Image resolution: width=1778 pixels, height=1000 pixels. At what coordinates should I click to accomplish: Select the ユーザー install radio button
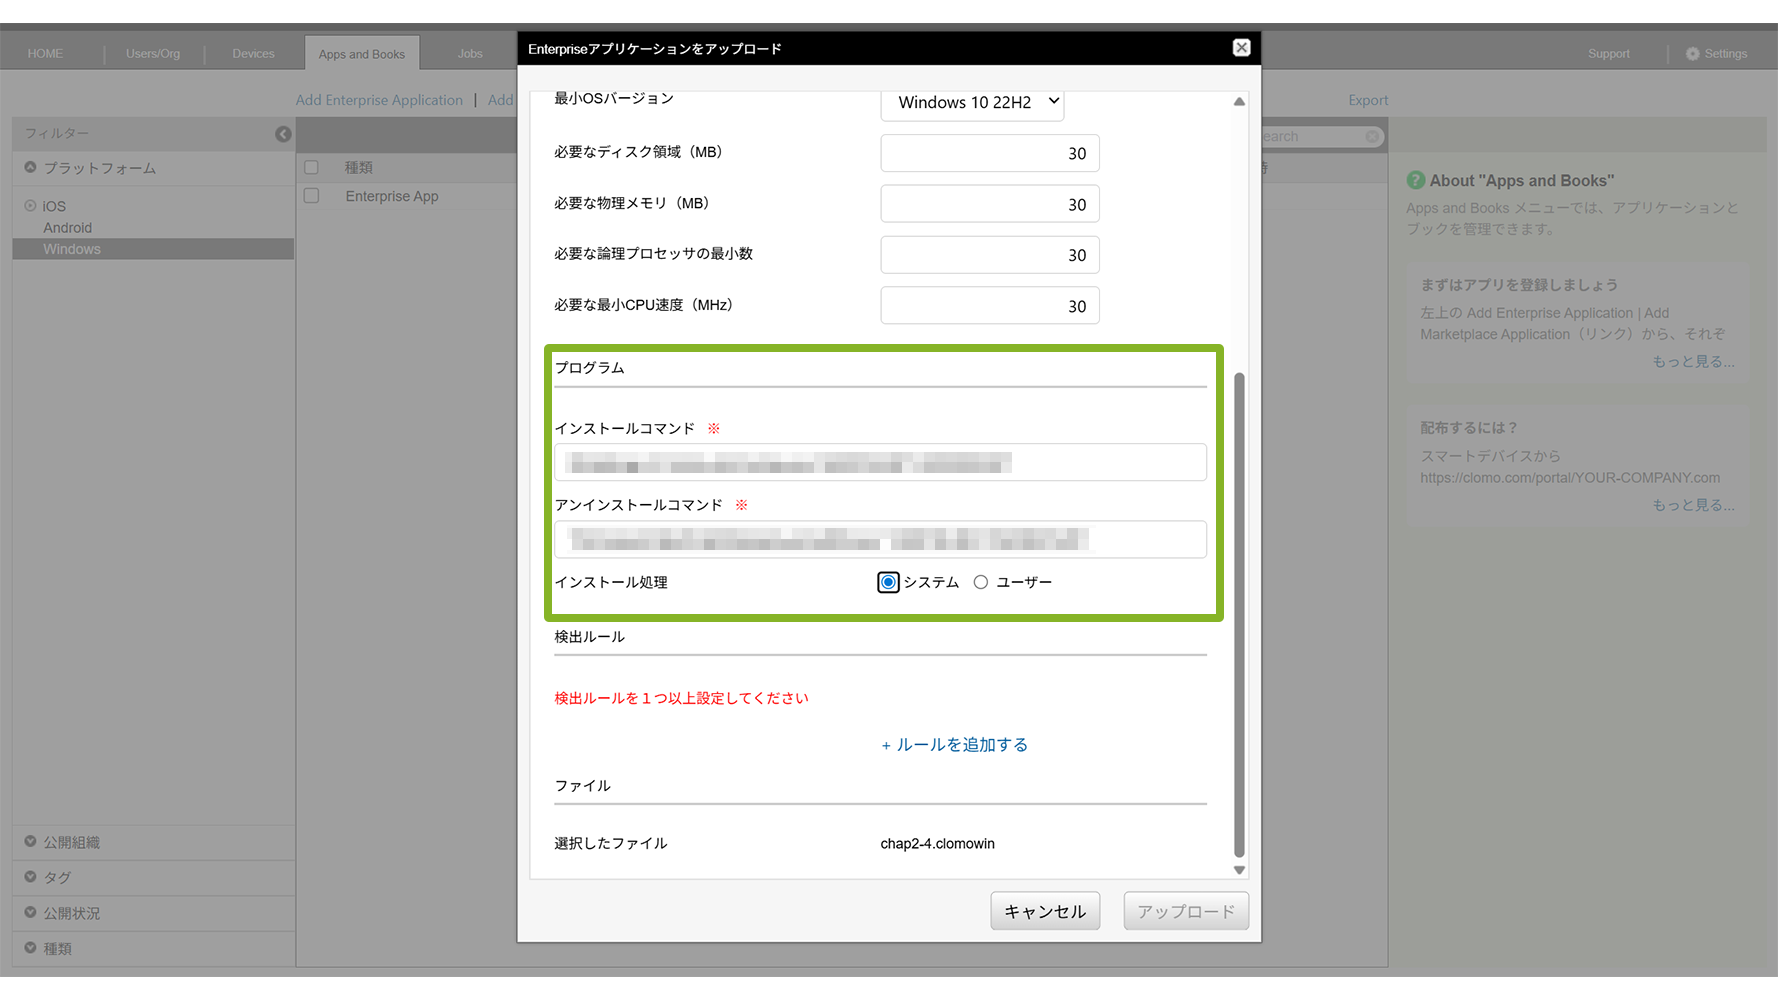point(981,582)
